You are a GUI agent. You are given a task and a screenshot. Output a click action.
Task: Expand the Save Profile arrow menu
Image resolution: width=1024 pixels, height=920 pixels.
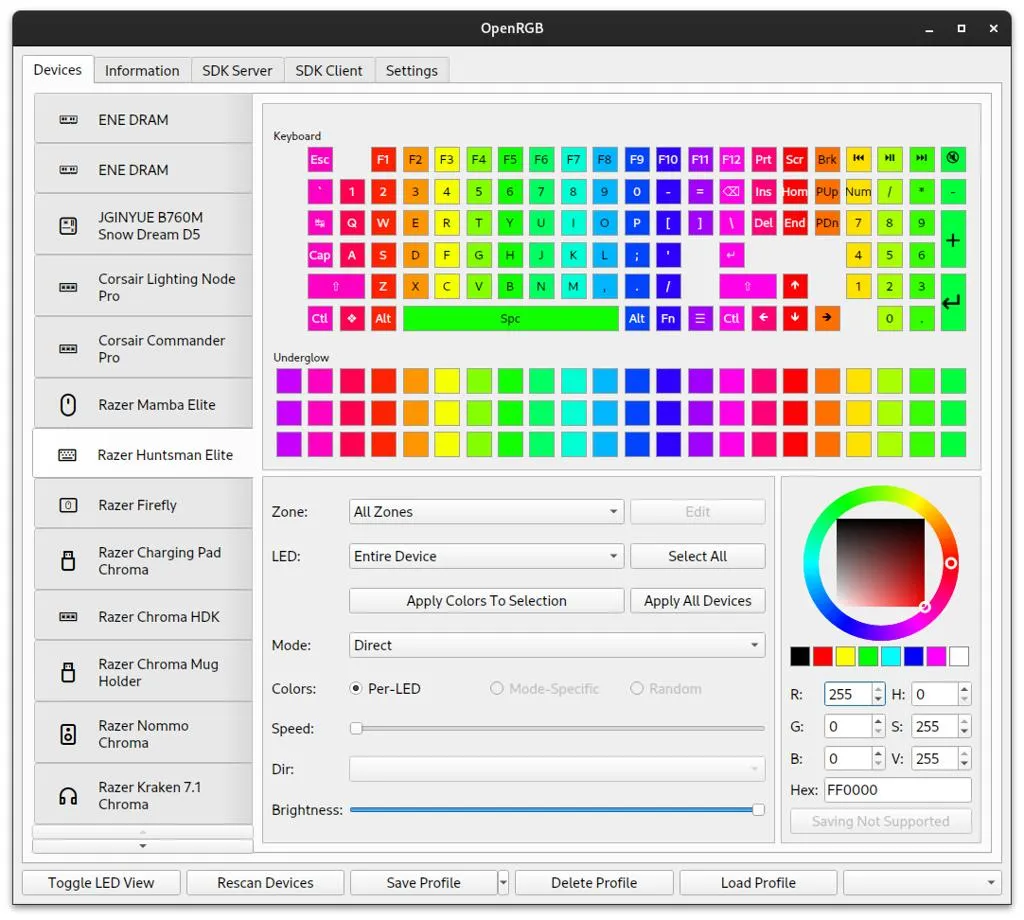[503, 883]
